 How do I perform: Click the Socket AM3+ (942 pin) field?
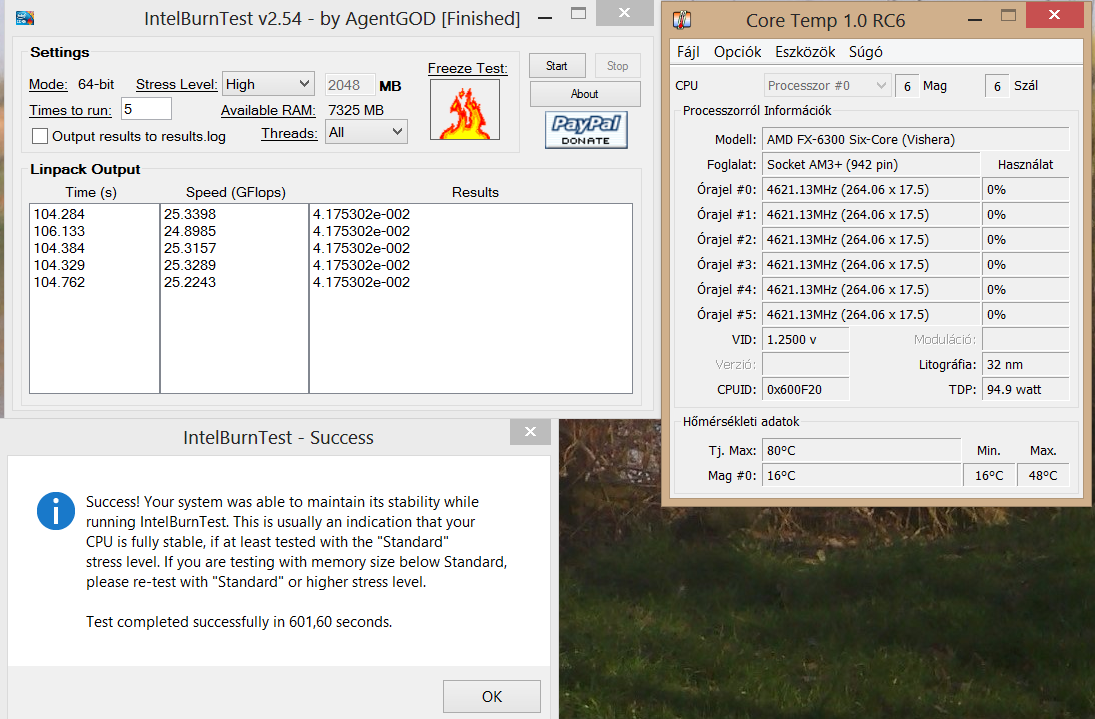pyautogui.click(x=871, y=165)
